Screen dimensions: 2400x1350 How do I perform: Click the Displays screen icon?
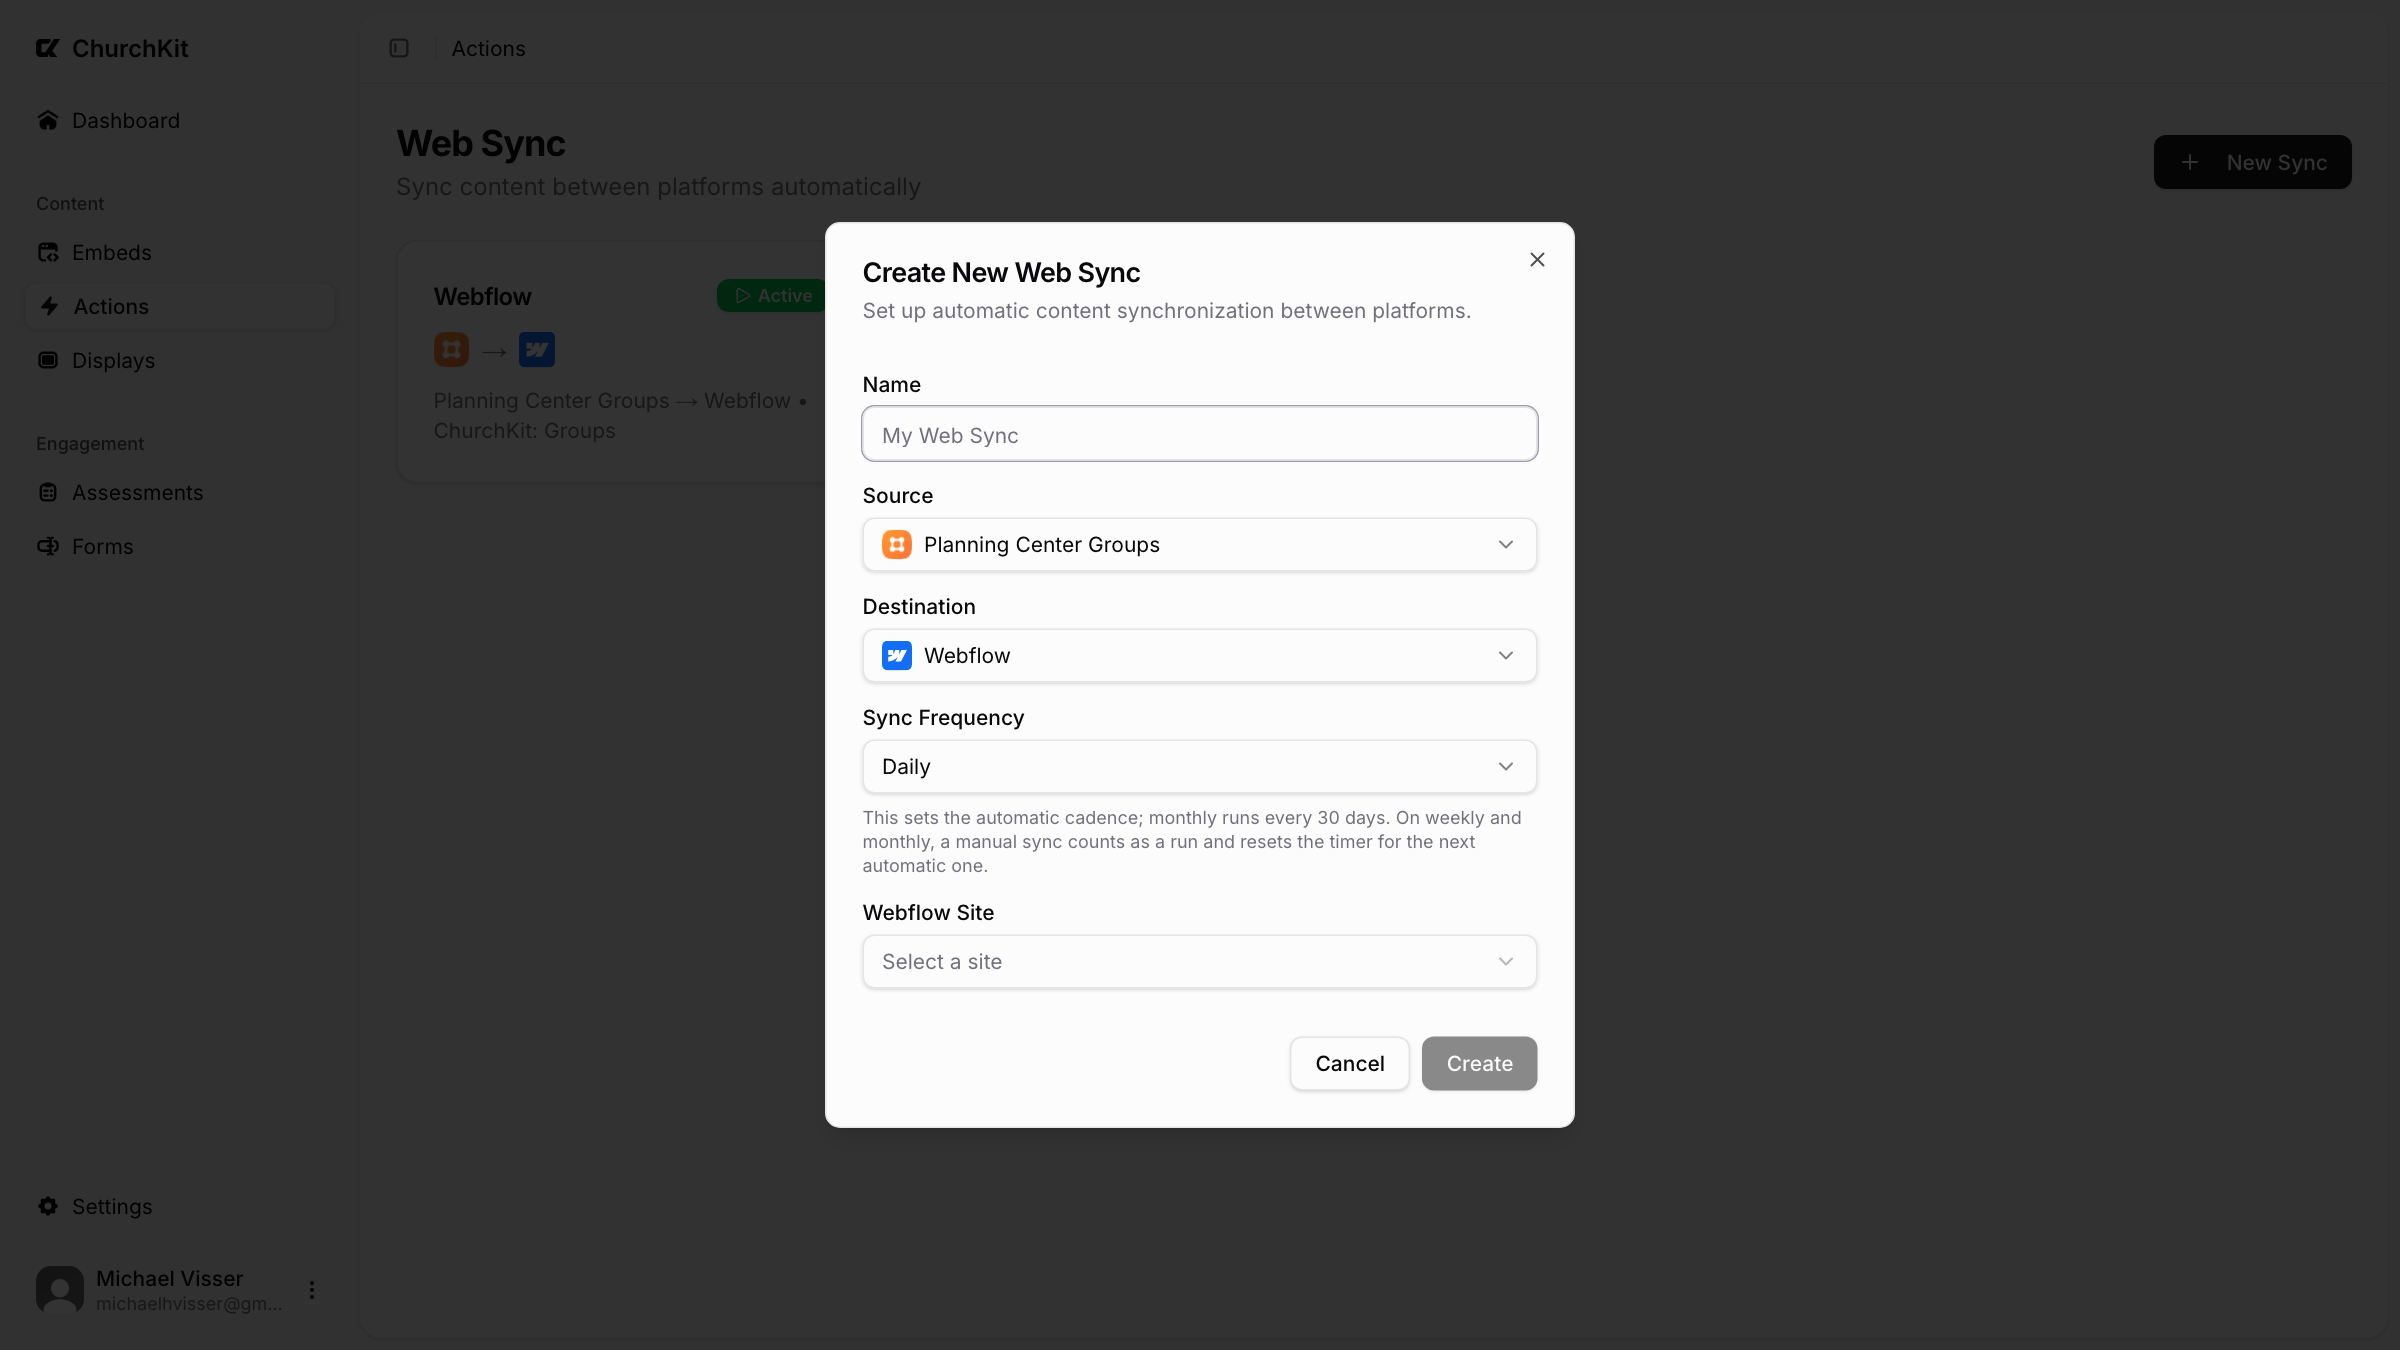48,360
